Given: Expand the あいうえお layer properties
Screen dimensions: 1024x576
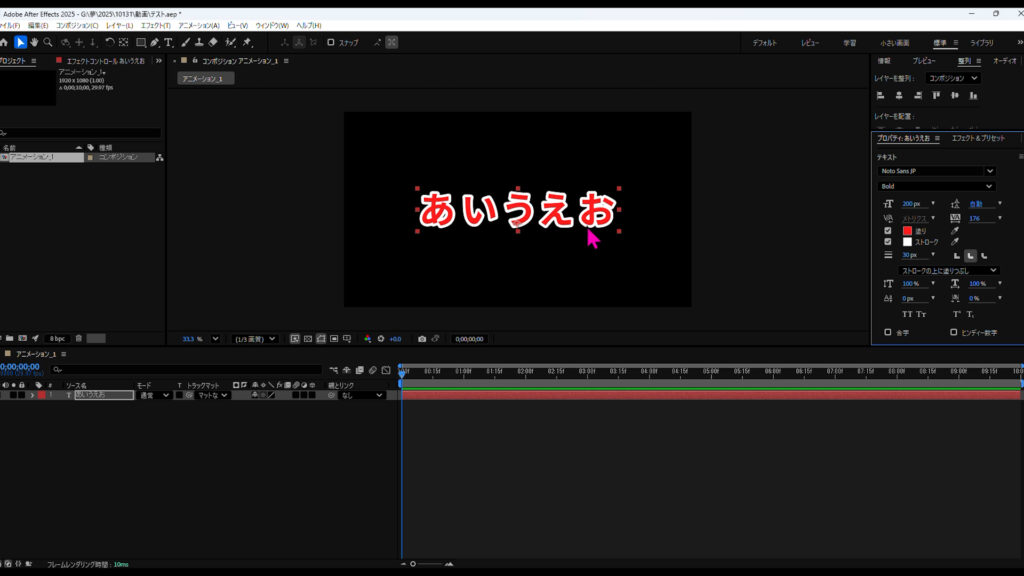Looking at the screenshot, I should tap(32, 395).
